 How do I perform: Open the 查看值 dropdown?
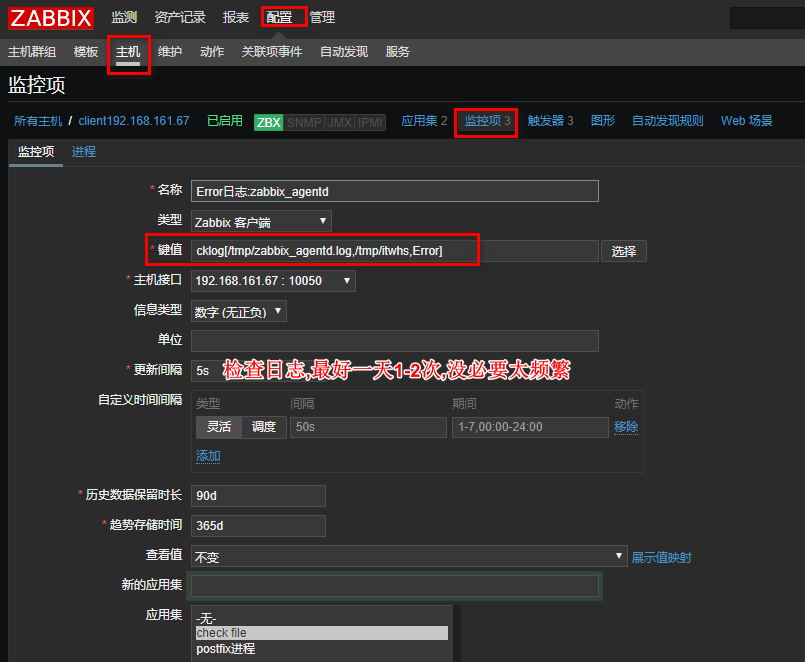coord(409,556)
